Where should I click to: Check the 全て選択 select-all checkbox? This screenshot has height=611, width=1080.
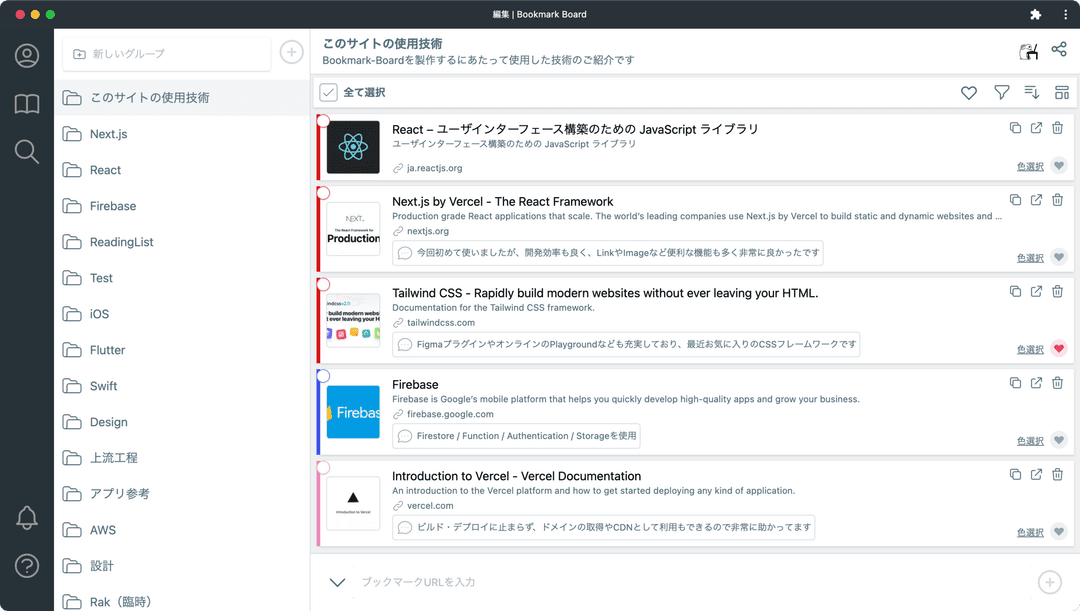[x=329, y=92]
